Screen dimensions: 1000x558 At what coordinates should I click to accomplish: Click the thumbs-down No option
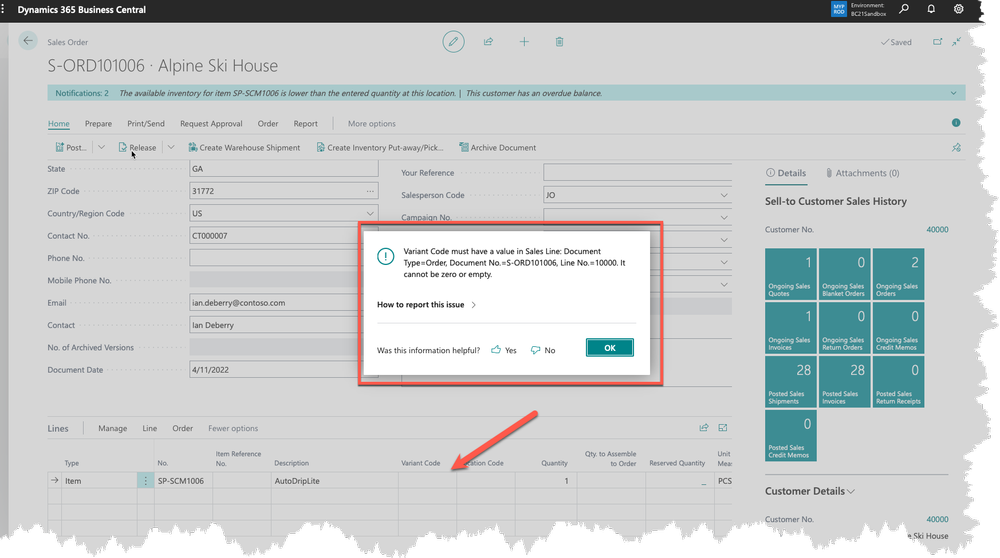click(543, 350)
